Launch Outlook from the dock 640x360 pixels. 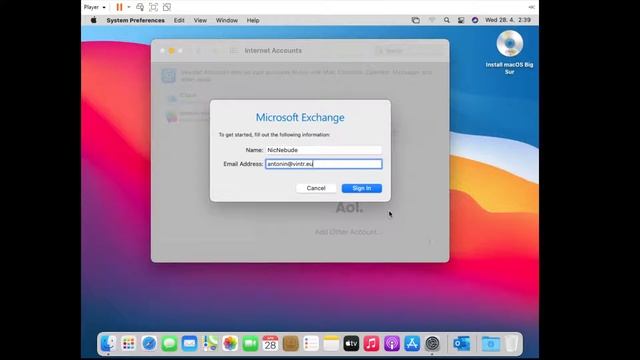click(x=462, y=344)
